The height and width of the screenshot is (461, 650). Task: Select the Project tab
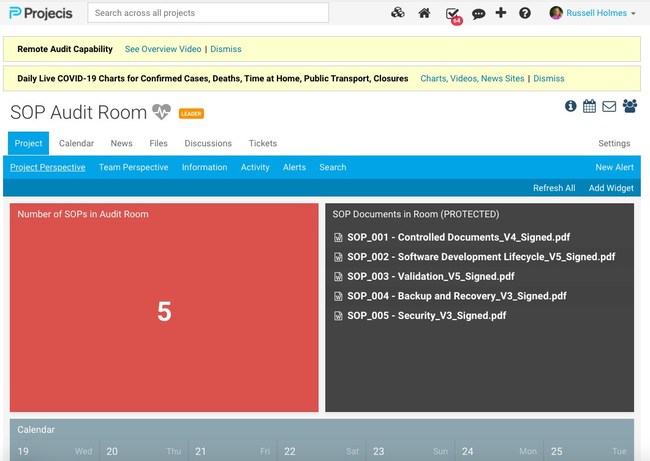coord(28,143)
